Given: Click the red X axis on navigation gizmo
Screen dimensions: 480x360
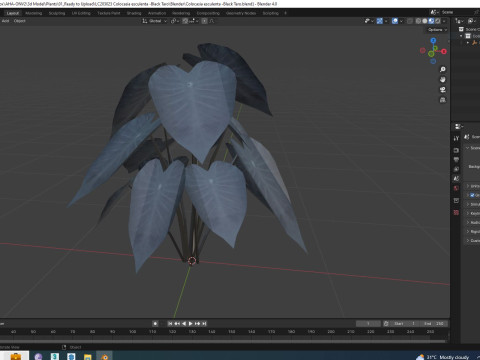Looking at the screenshot, I should 444,51.
